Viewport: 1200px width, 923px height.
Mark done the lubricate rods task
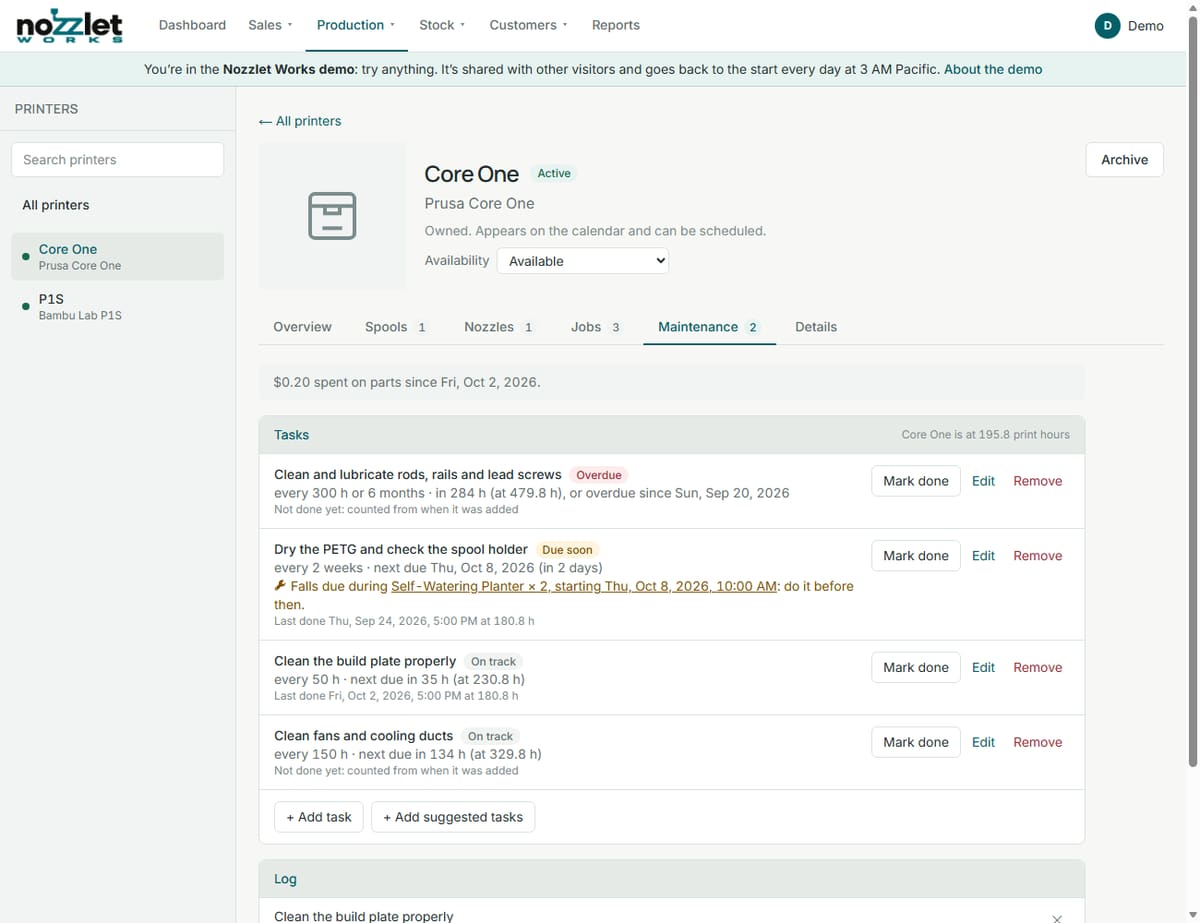pos(916,481)
